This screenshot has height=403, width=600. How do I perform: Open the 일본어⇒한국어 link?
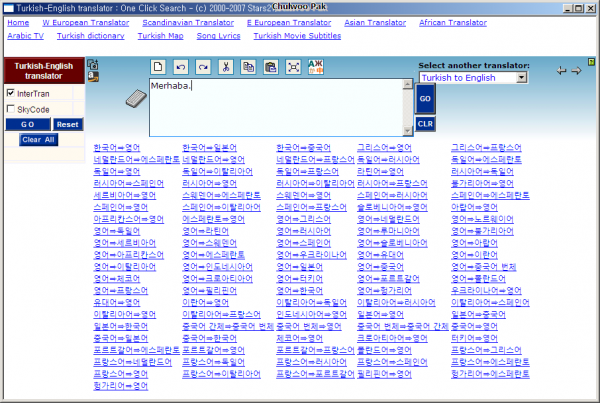click(121, 326)
